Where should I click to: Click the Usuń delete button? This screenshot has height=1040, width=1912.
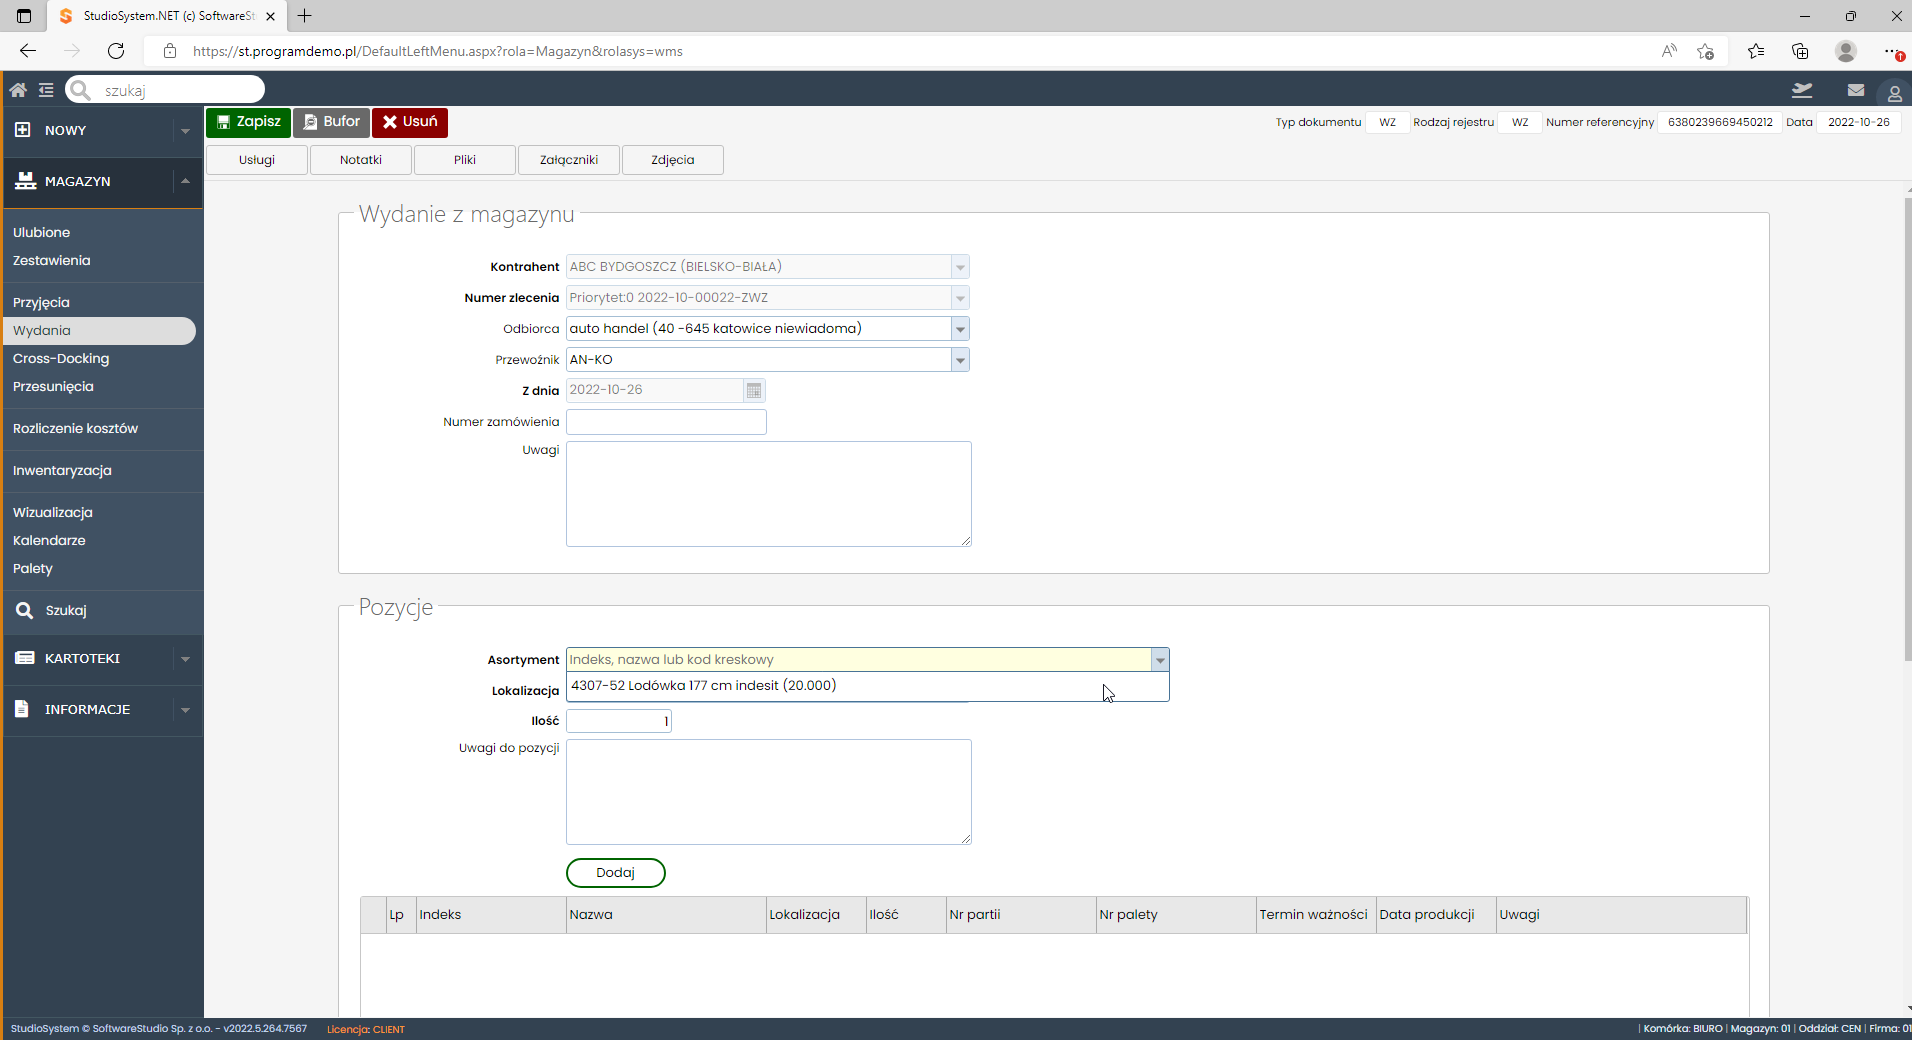[x=410, y=122]
